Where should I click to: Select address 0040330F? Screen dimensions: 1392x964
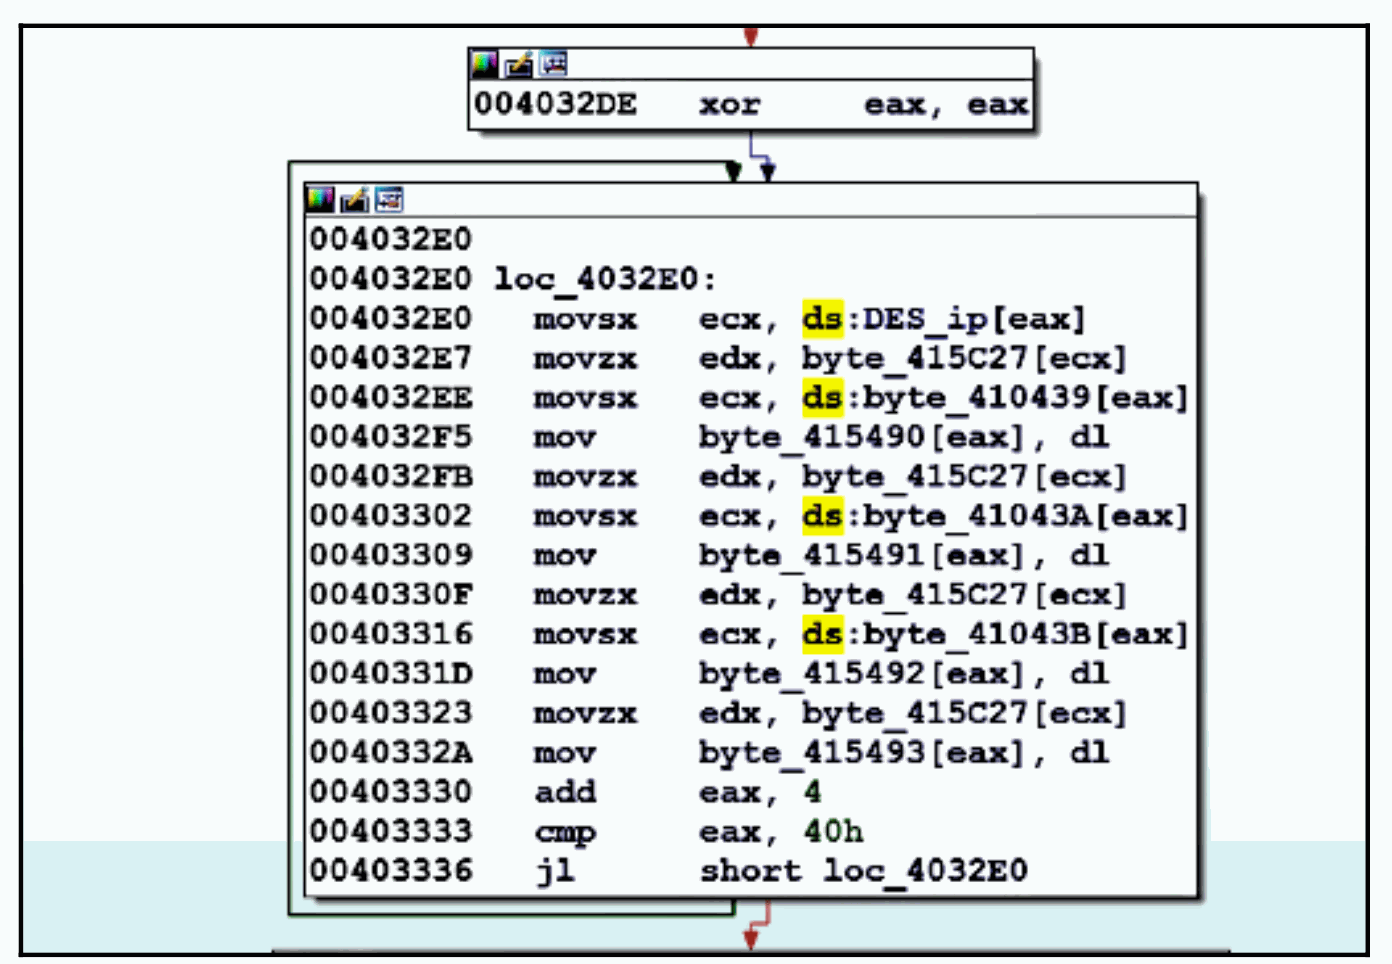point(390,595)
